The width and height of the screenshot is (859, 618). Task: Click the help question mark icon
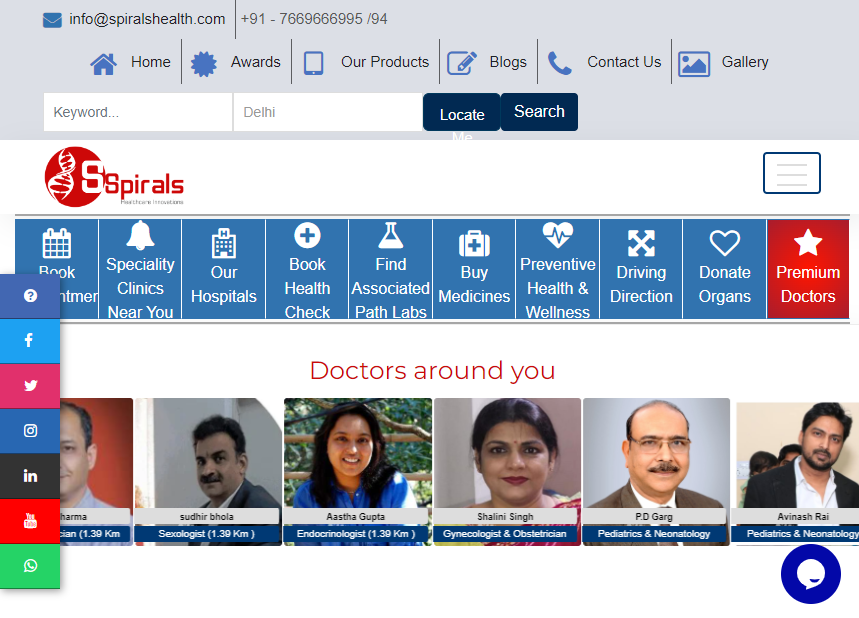[x=29, y=296]
